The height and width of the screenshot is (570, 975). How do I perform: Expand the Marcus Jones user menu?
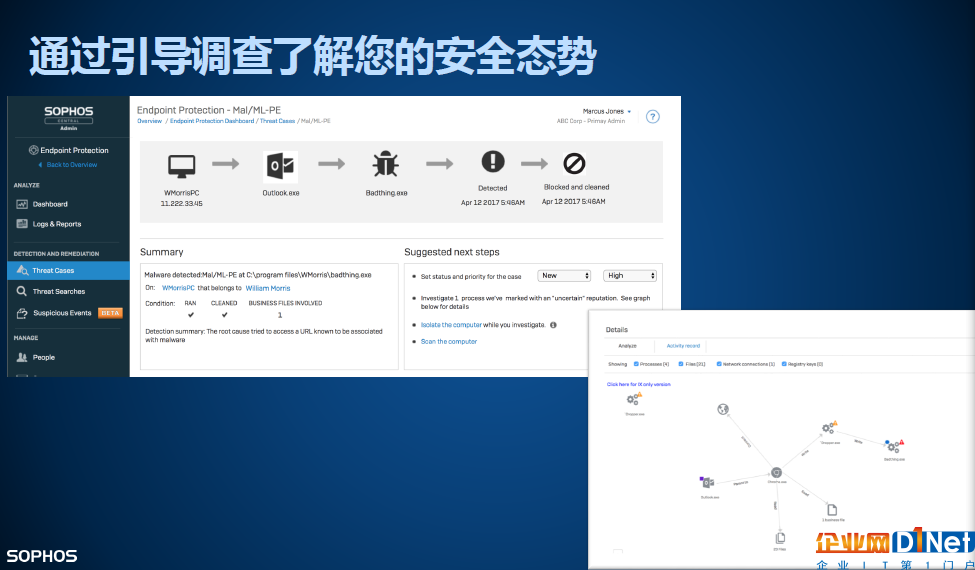[x=607, y=111]
